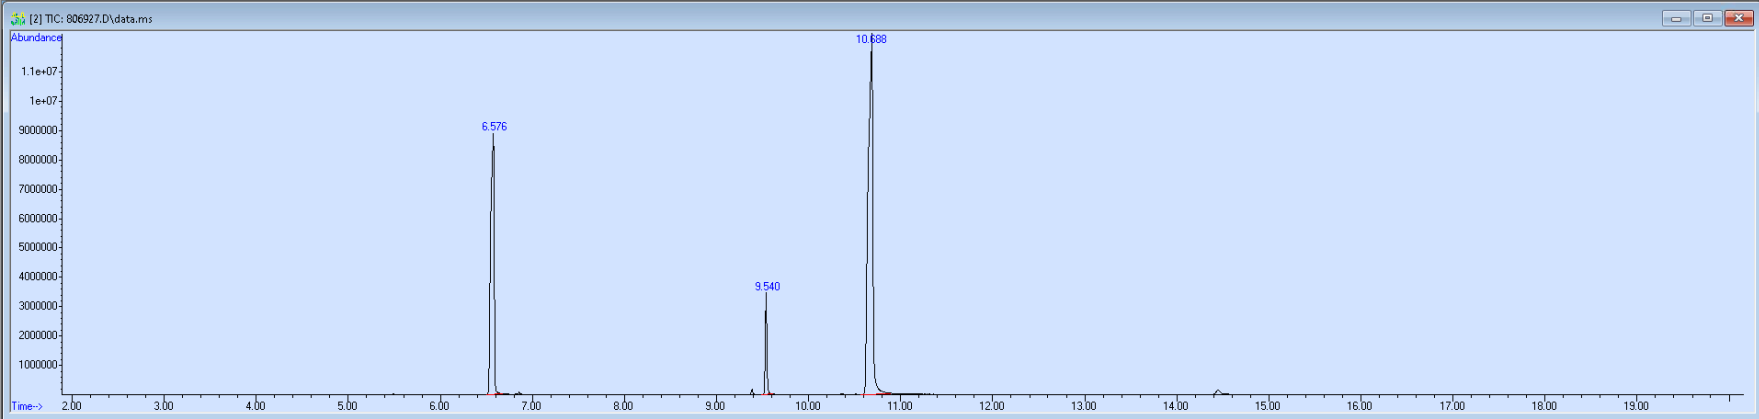Click the 19.00 time axis value
This screenshot has height=419, width=1759.
tap(1636, 406)
